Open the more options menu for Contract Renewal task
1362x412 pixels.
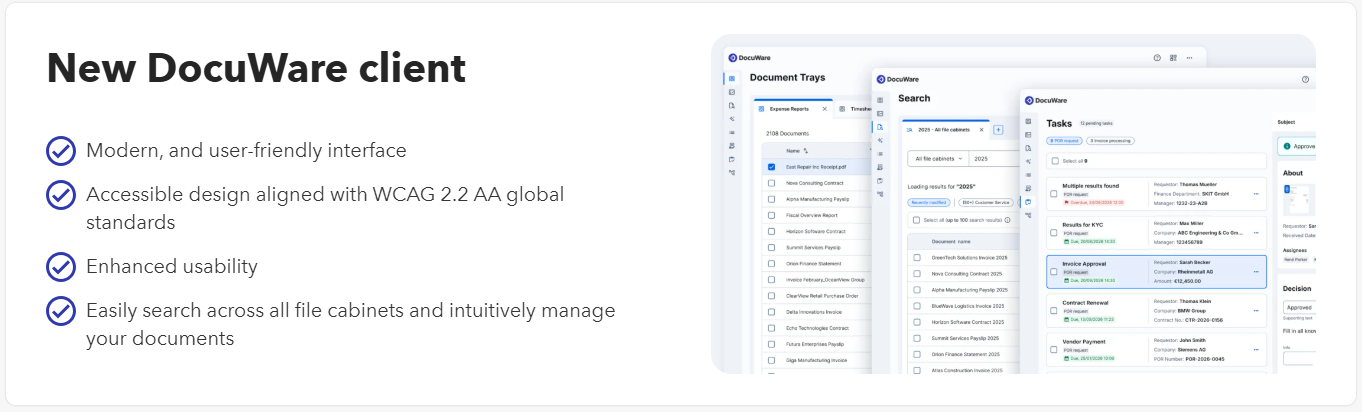tap(1256, 310)
